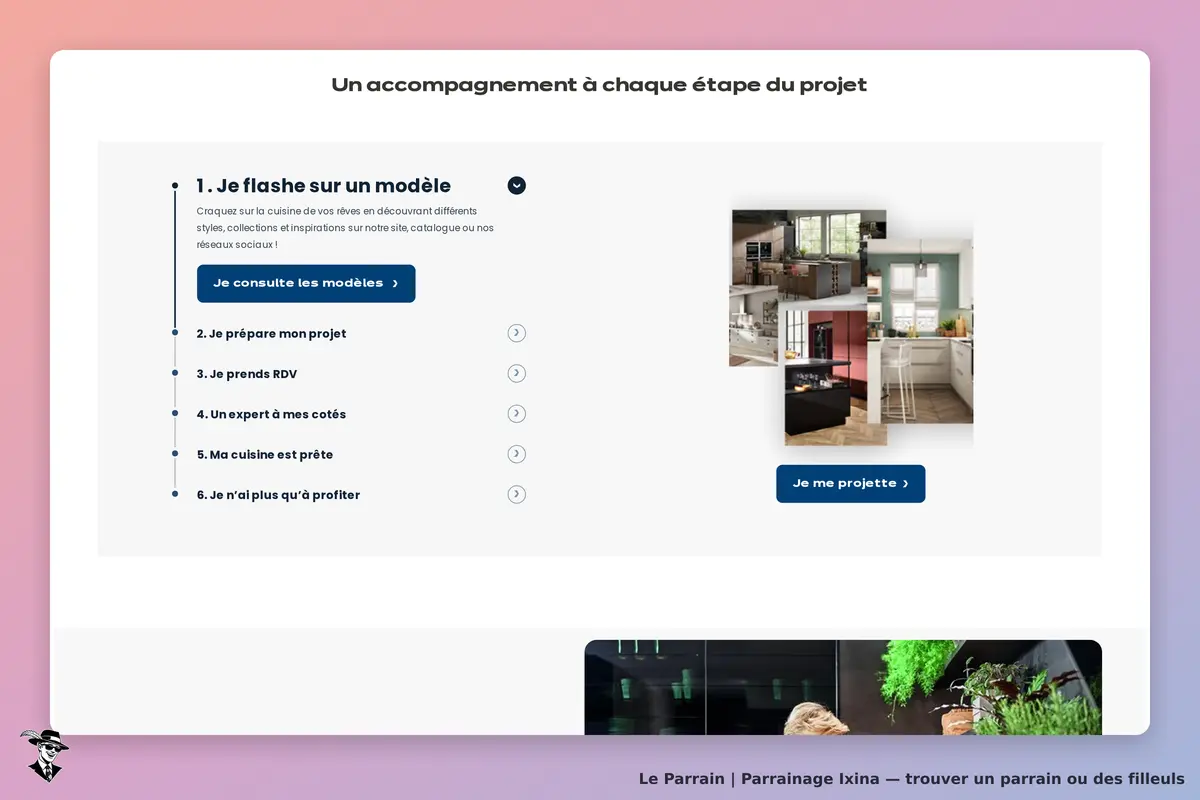The image size is (1200, 800).
Task: Select the '6. Je n'ai plus qu'à profiter' step title
Action: pos(278,495)
